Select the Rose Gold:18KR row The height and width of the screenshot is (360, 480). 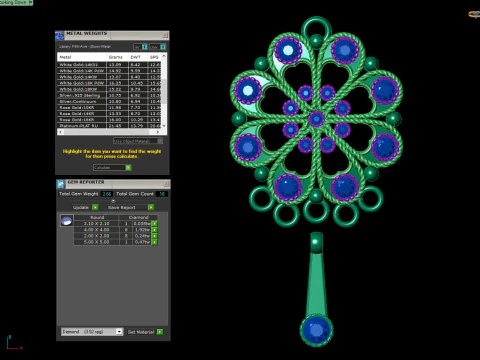(109, 119)
